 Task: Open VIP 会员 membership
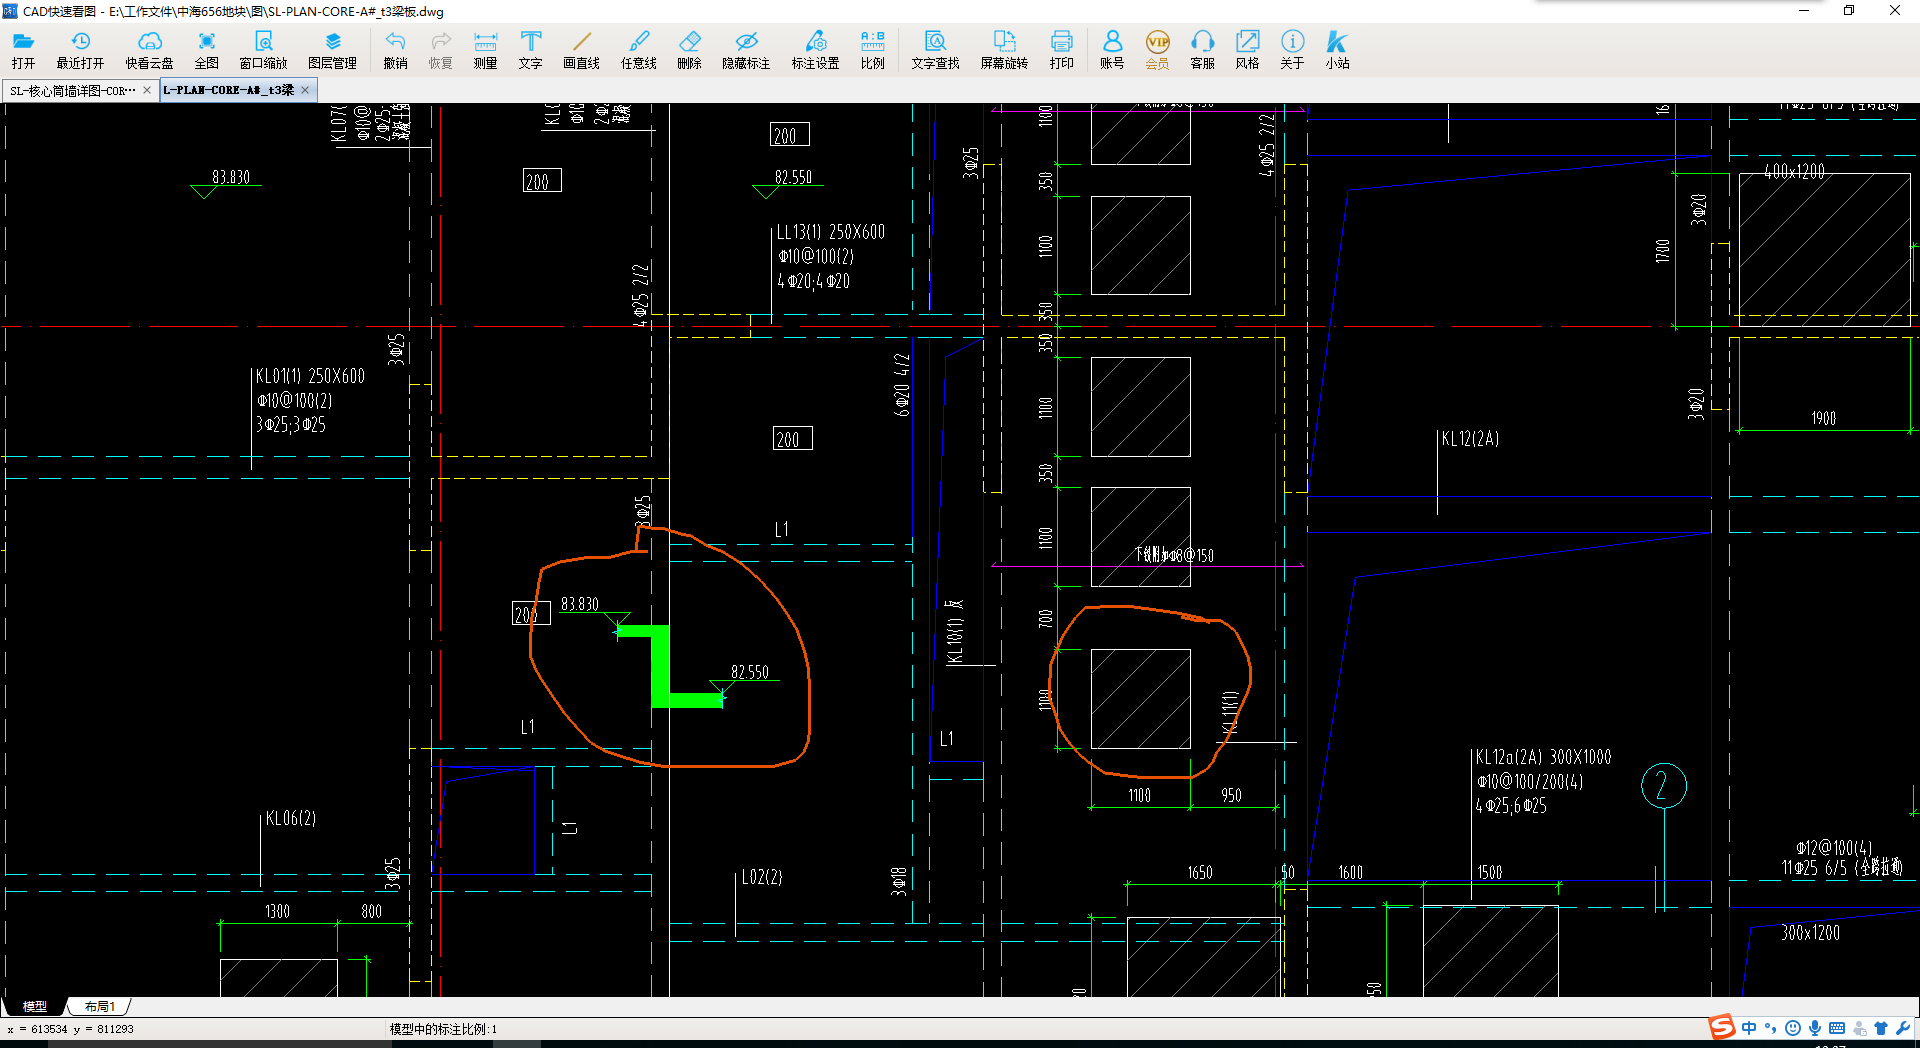tap(1157, 49)
